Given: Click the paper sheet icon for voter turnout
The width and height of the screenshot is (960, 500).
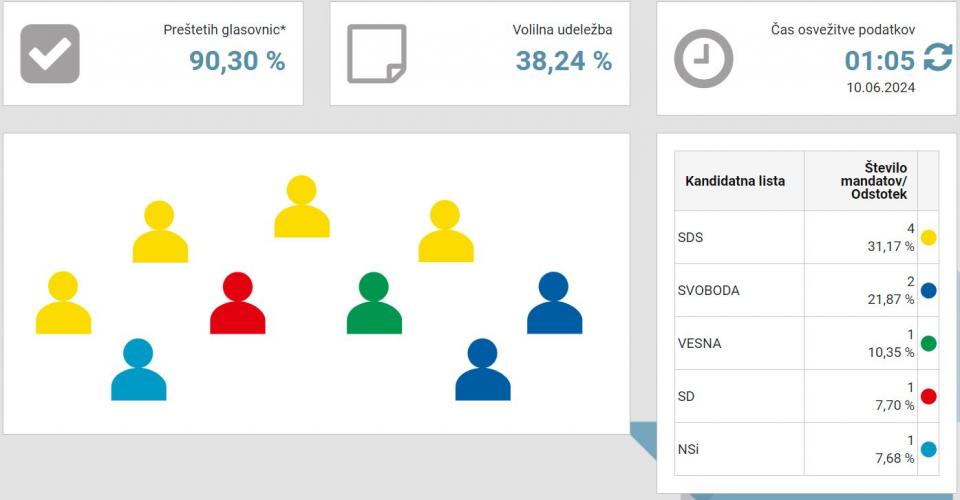Looking at the screenshot, I should coord(376,54).
